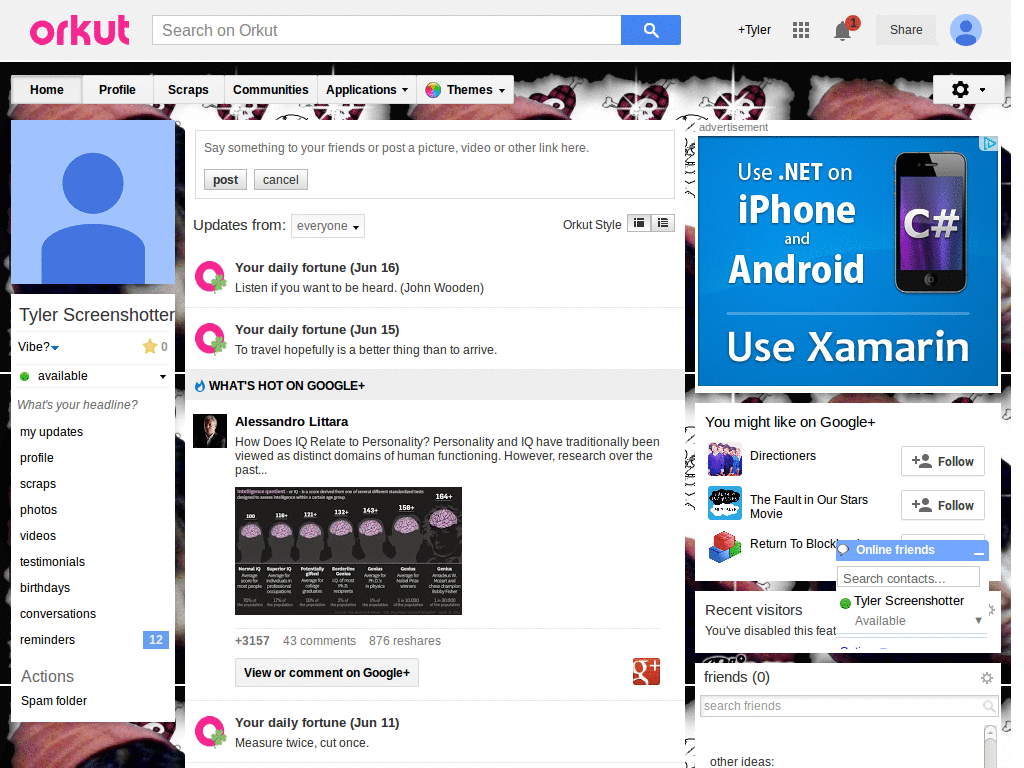Open the notifications bell
Image resolution: width=1024 pixels, height=768 pixels.
842,31
